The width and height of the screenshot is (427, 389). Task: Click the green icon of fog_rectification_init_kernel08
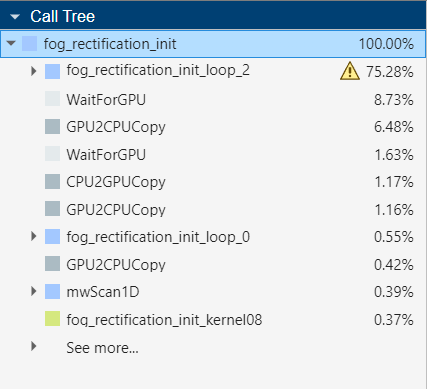(x=52, y=319)
